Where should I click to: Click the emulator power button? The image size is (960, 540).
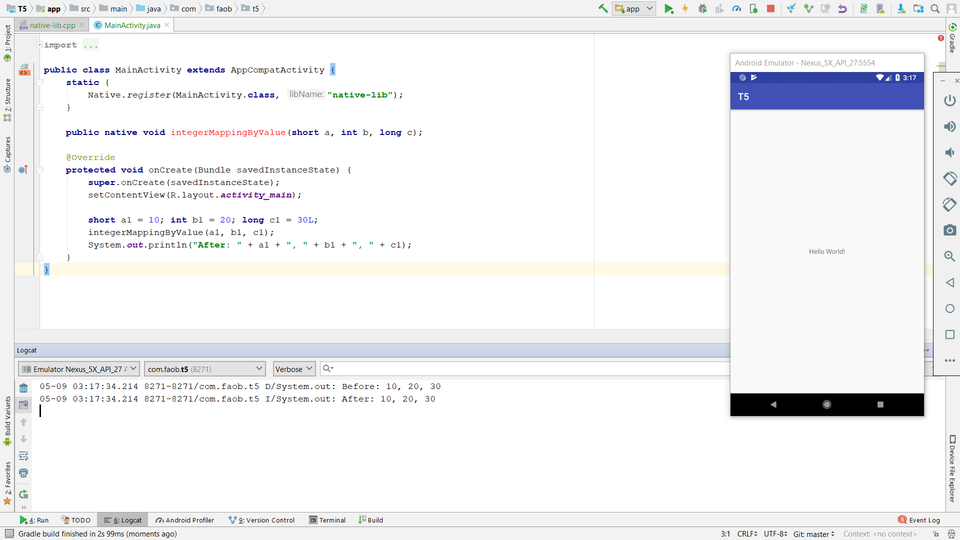coord(950,100)
